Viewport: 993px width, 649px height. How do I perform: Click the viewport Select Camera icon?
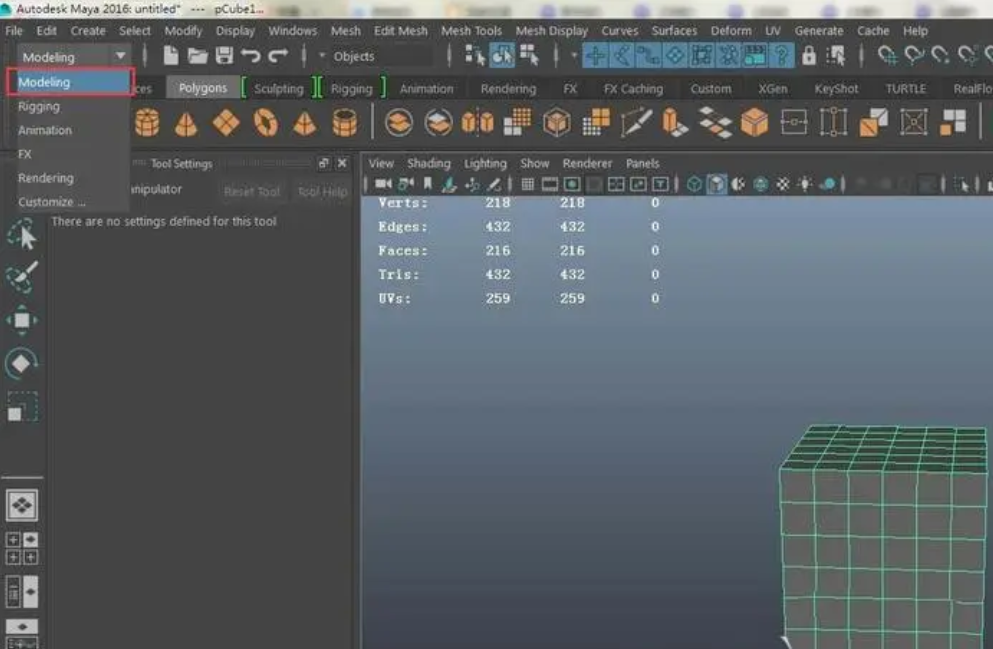[x=383, y=184]
